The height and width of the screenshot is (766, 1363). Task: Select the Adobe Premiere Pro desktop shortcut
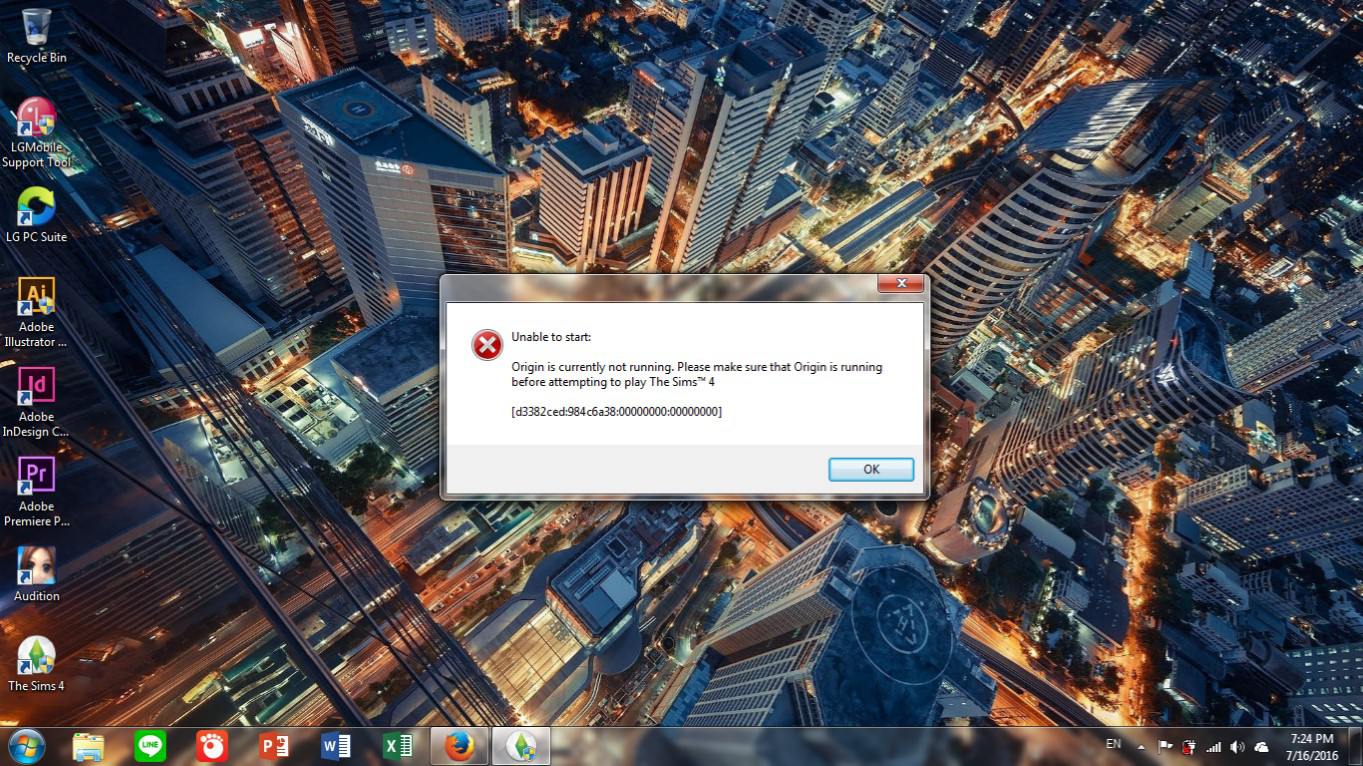point(37,491)
